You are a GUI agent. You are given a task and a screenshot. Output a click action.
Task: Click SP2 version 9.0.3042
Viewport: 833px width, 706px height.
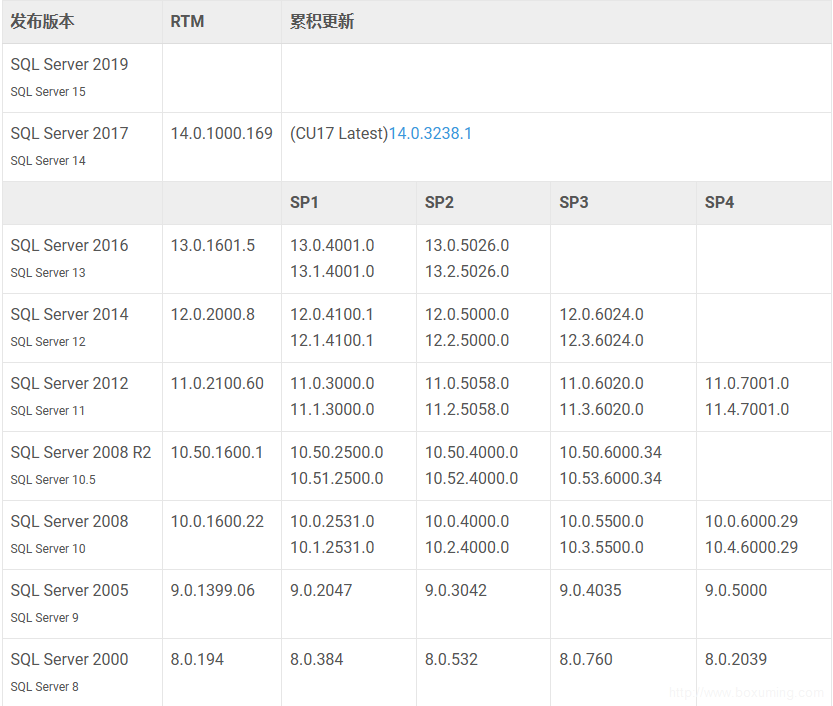click(456, 591)
